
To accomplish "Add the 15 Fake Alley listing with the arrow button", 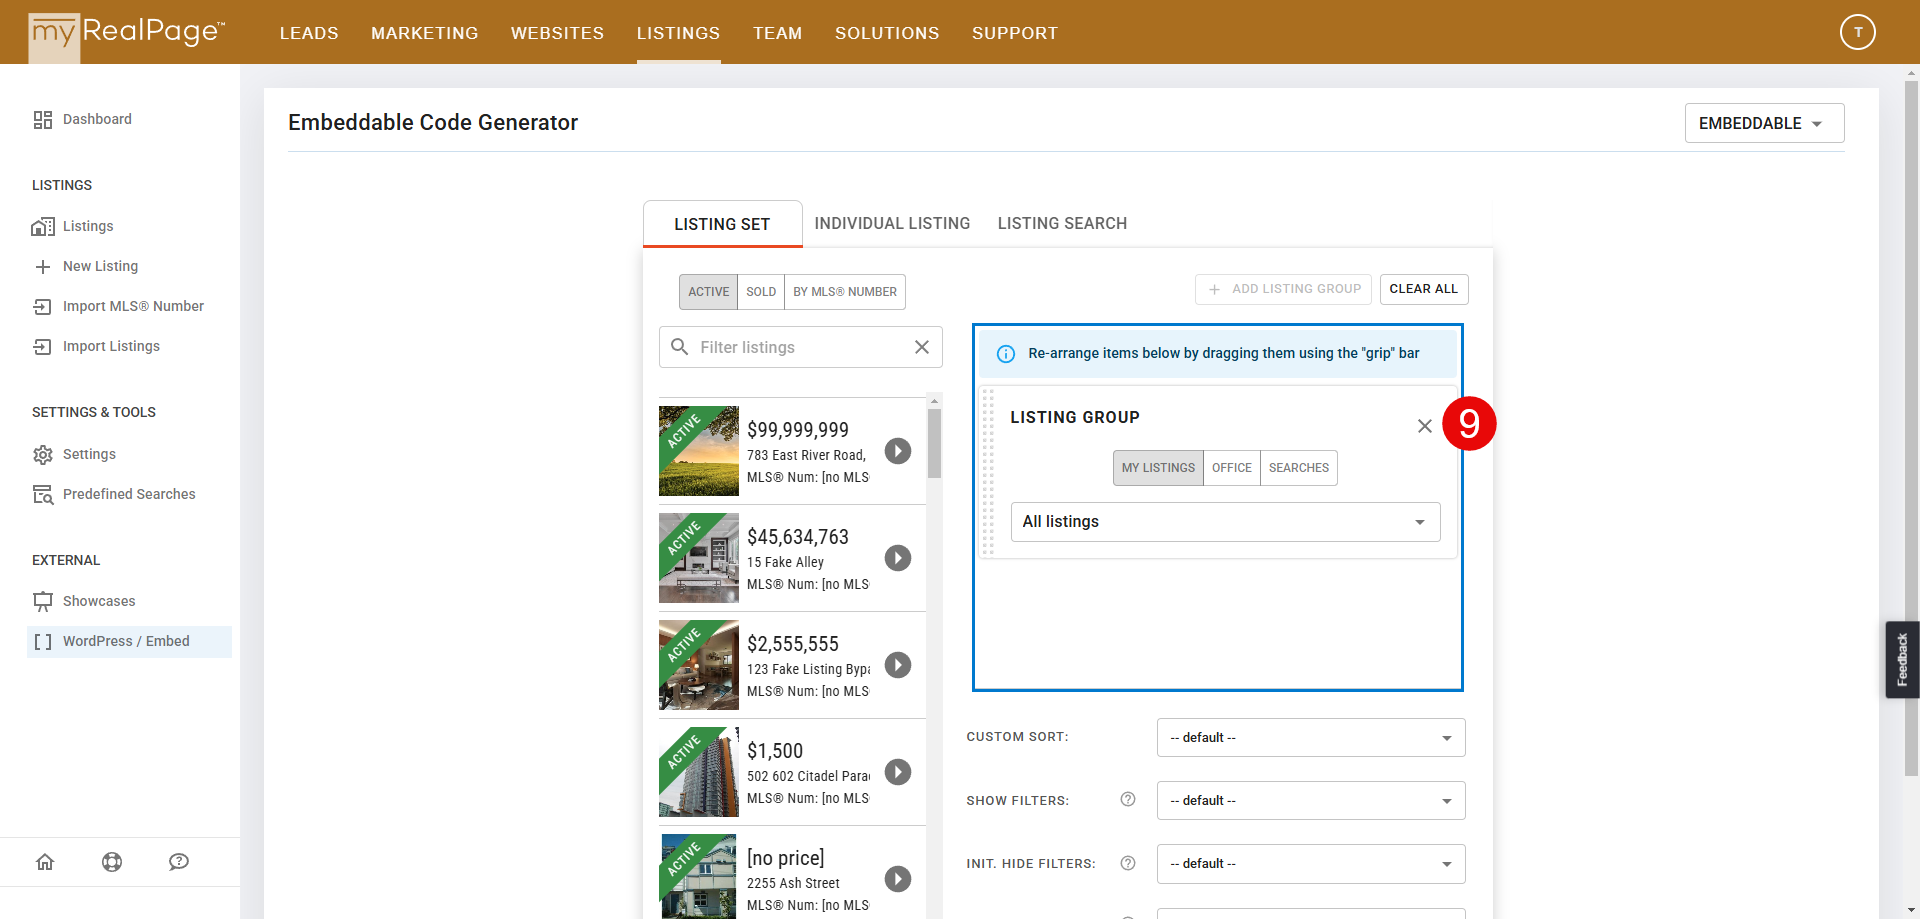I will tap(898, 558).
